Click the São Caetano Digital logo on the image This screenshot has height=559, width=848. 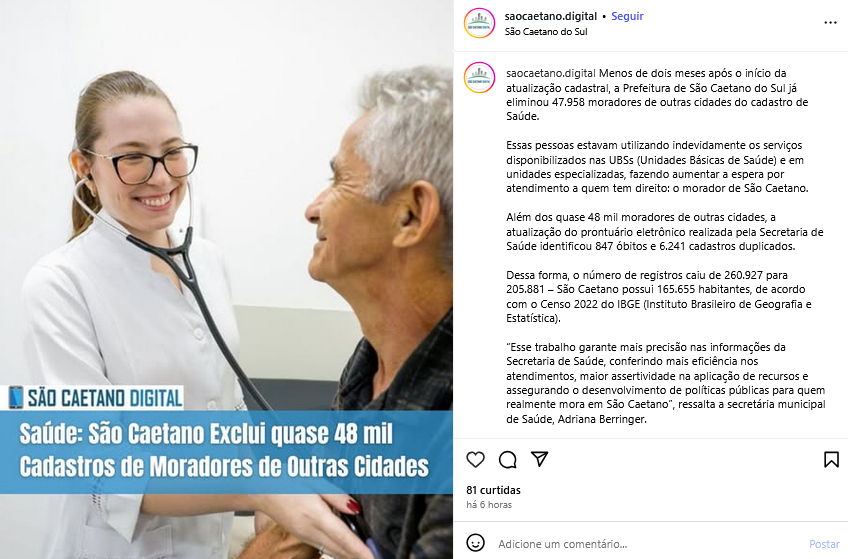point(96,398)
